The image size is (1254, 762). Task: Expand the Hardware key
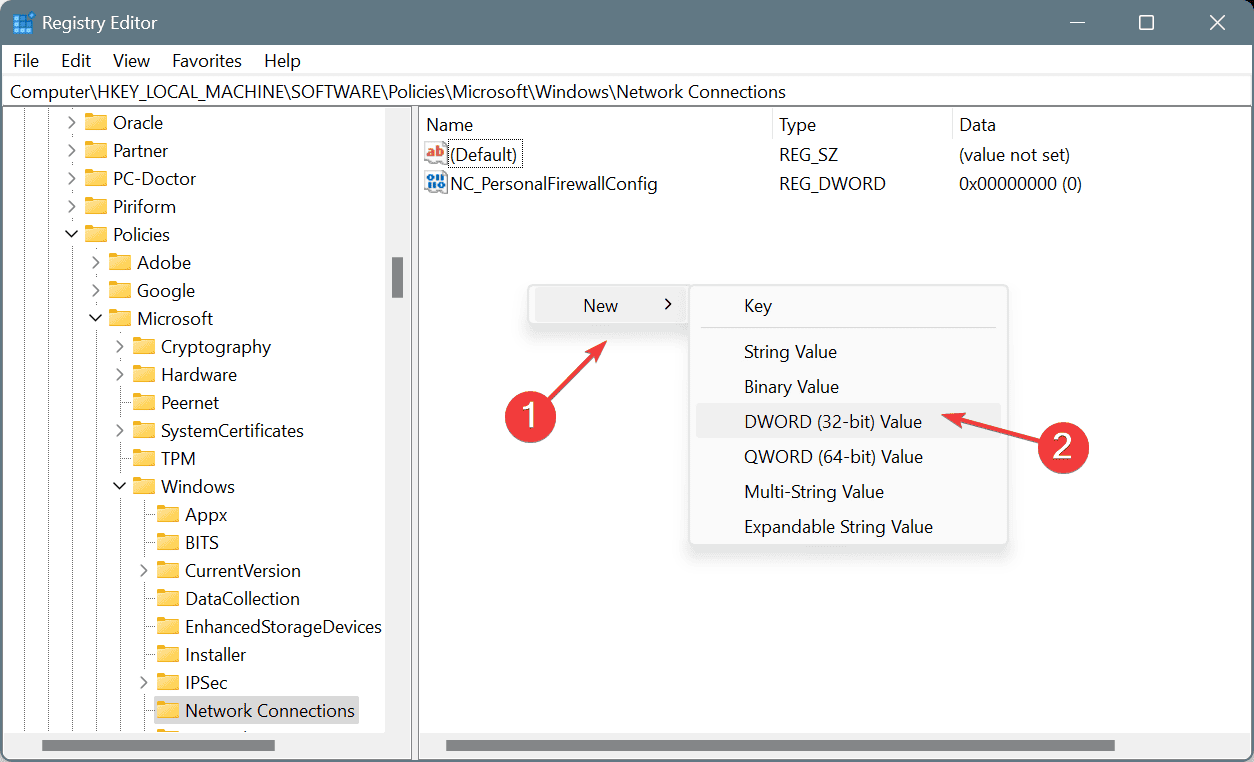(119, 374)
